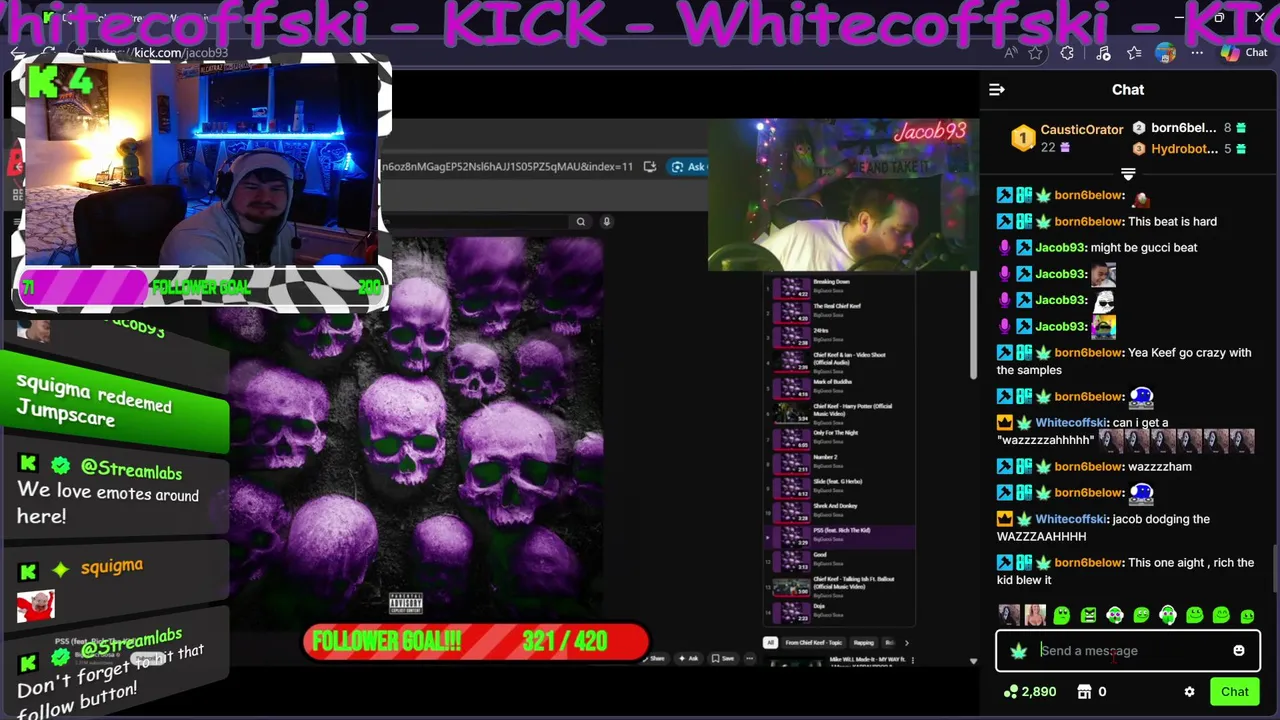Insert the angry green square emote
The width and height of the screenshot is (1280, 720).
tap(1088, 616)
